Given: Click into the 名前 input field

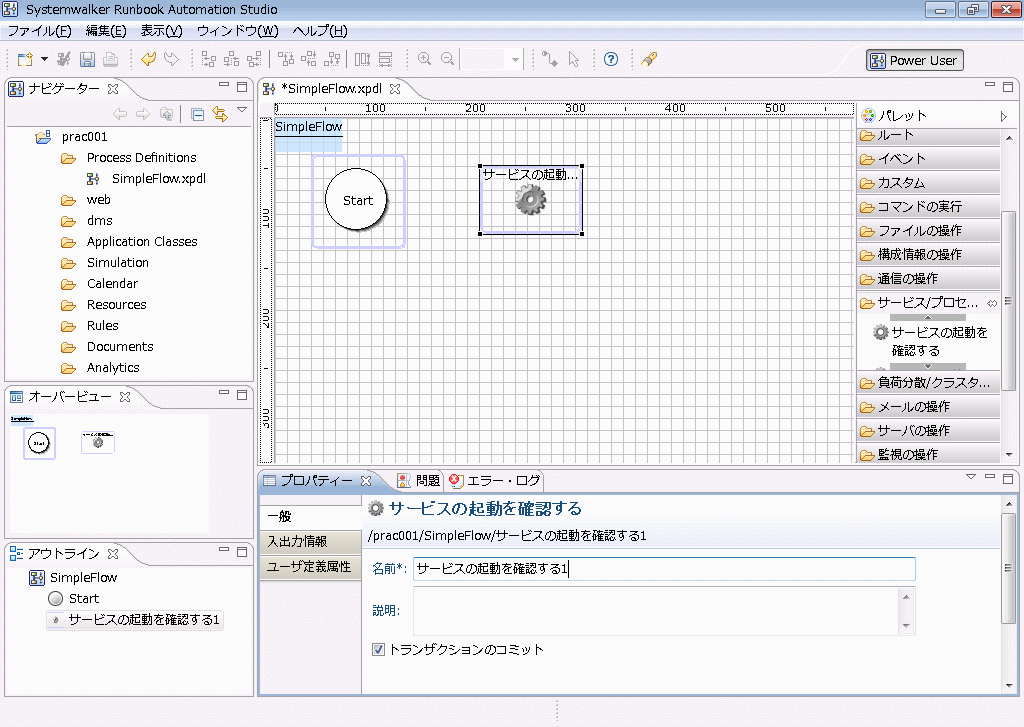Looking at the screenshot, I should [x=664, y=568].
